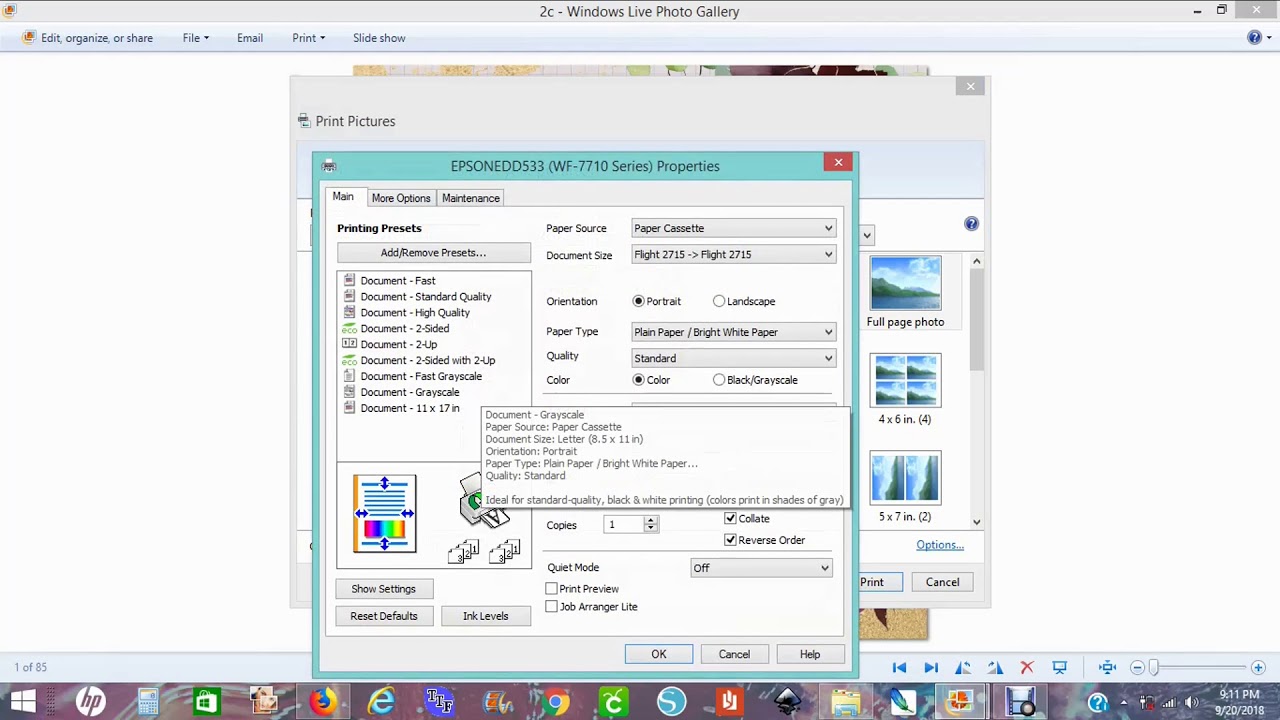This screenshot has width=1280, height=720.
Task: Switch to More Options tab
Action: [401, 198]
